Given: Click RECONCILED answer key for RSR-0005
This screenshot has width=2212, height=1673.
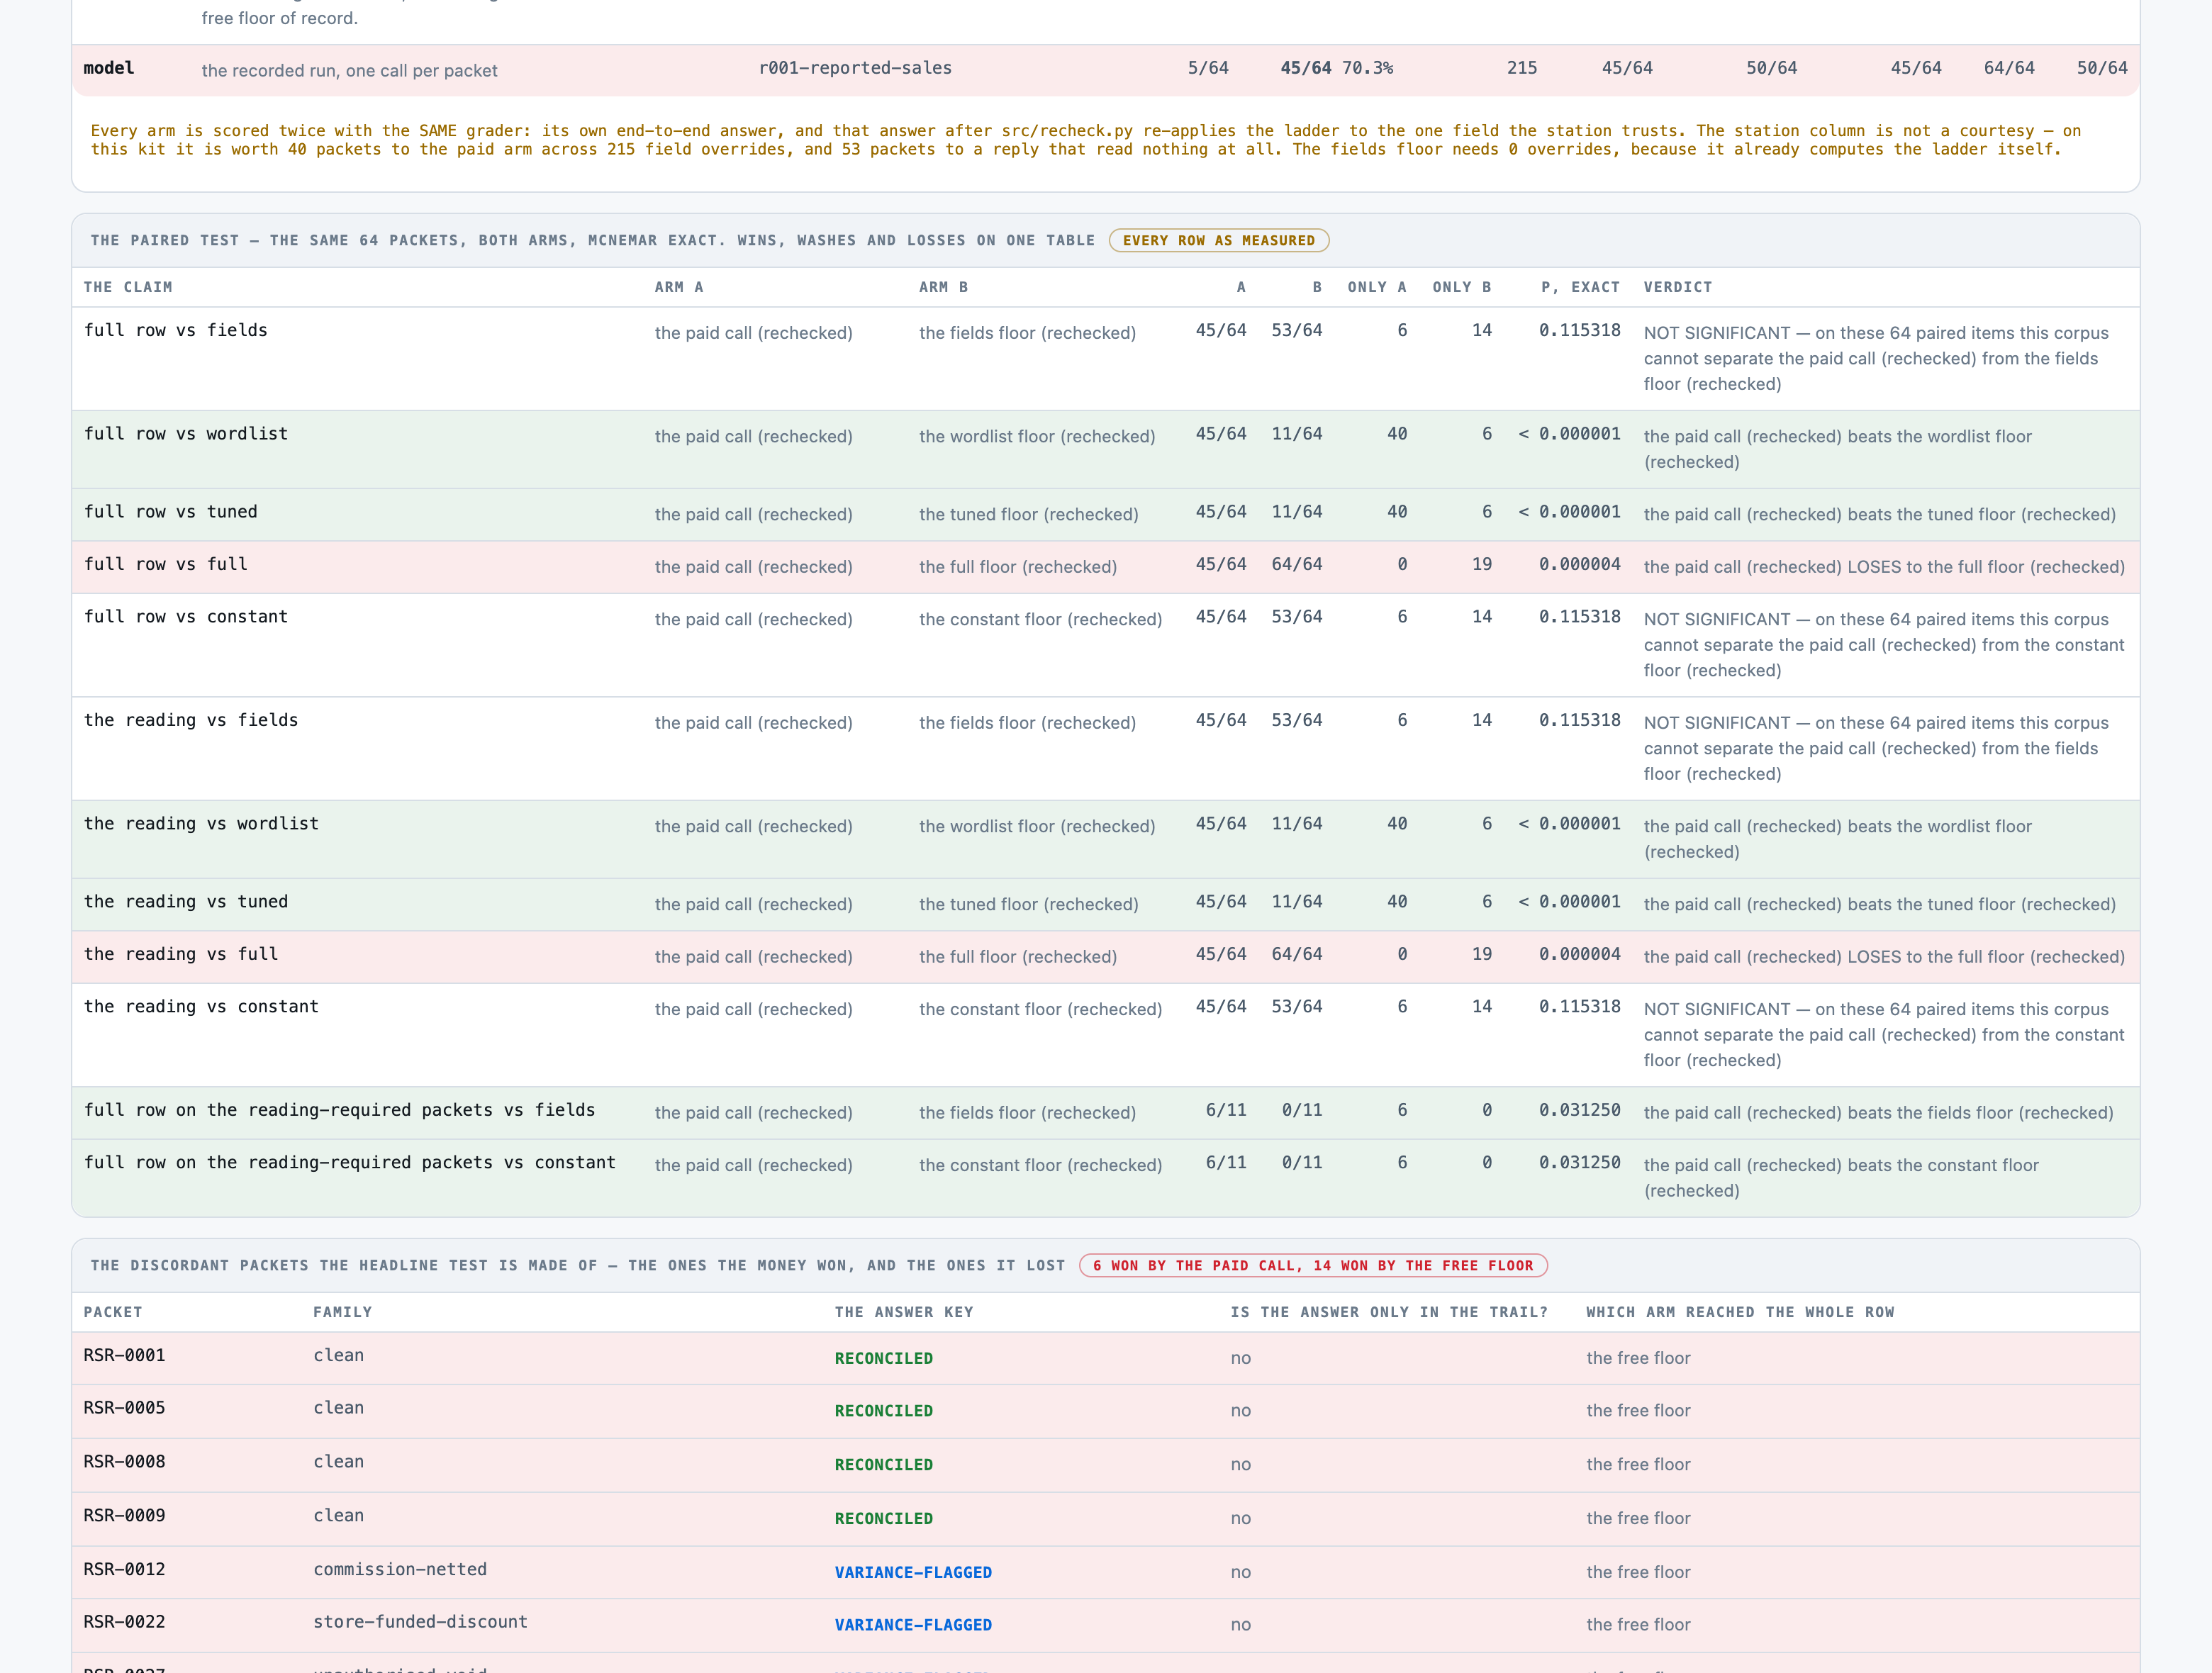Looking at the screenshot, I should coord(883,1411).
